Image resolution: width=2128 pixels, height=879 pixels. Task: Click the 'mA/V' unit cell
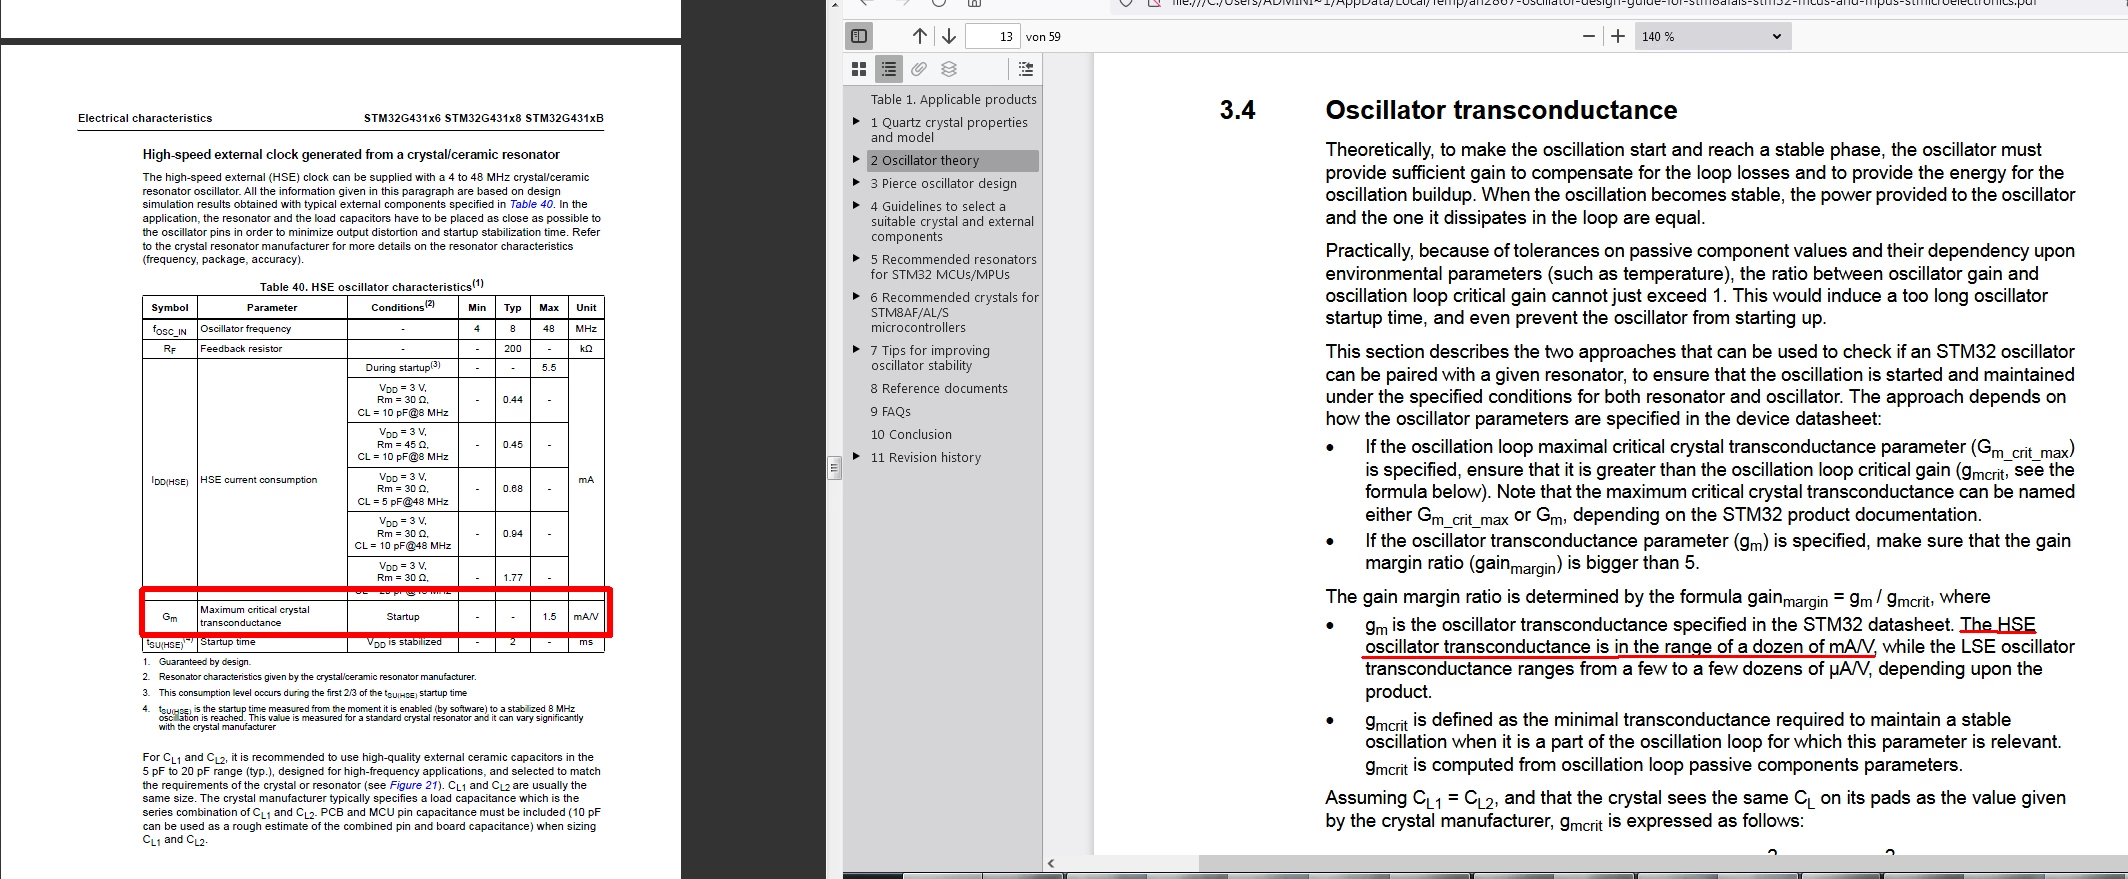pyautogui.click(x=586, y=617)
